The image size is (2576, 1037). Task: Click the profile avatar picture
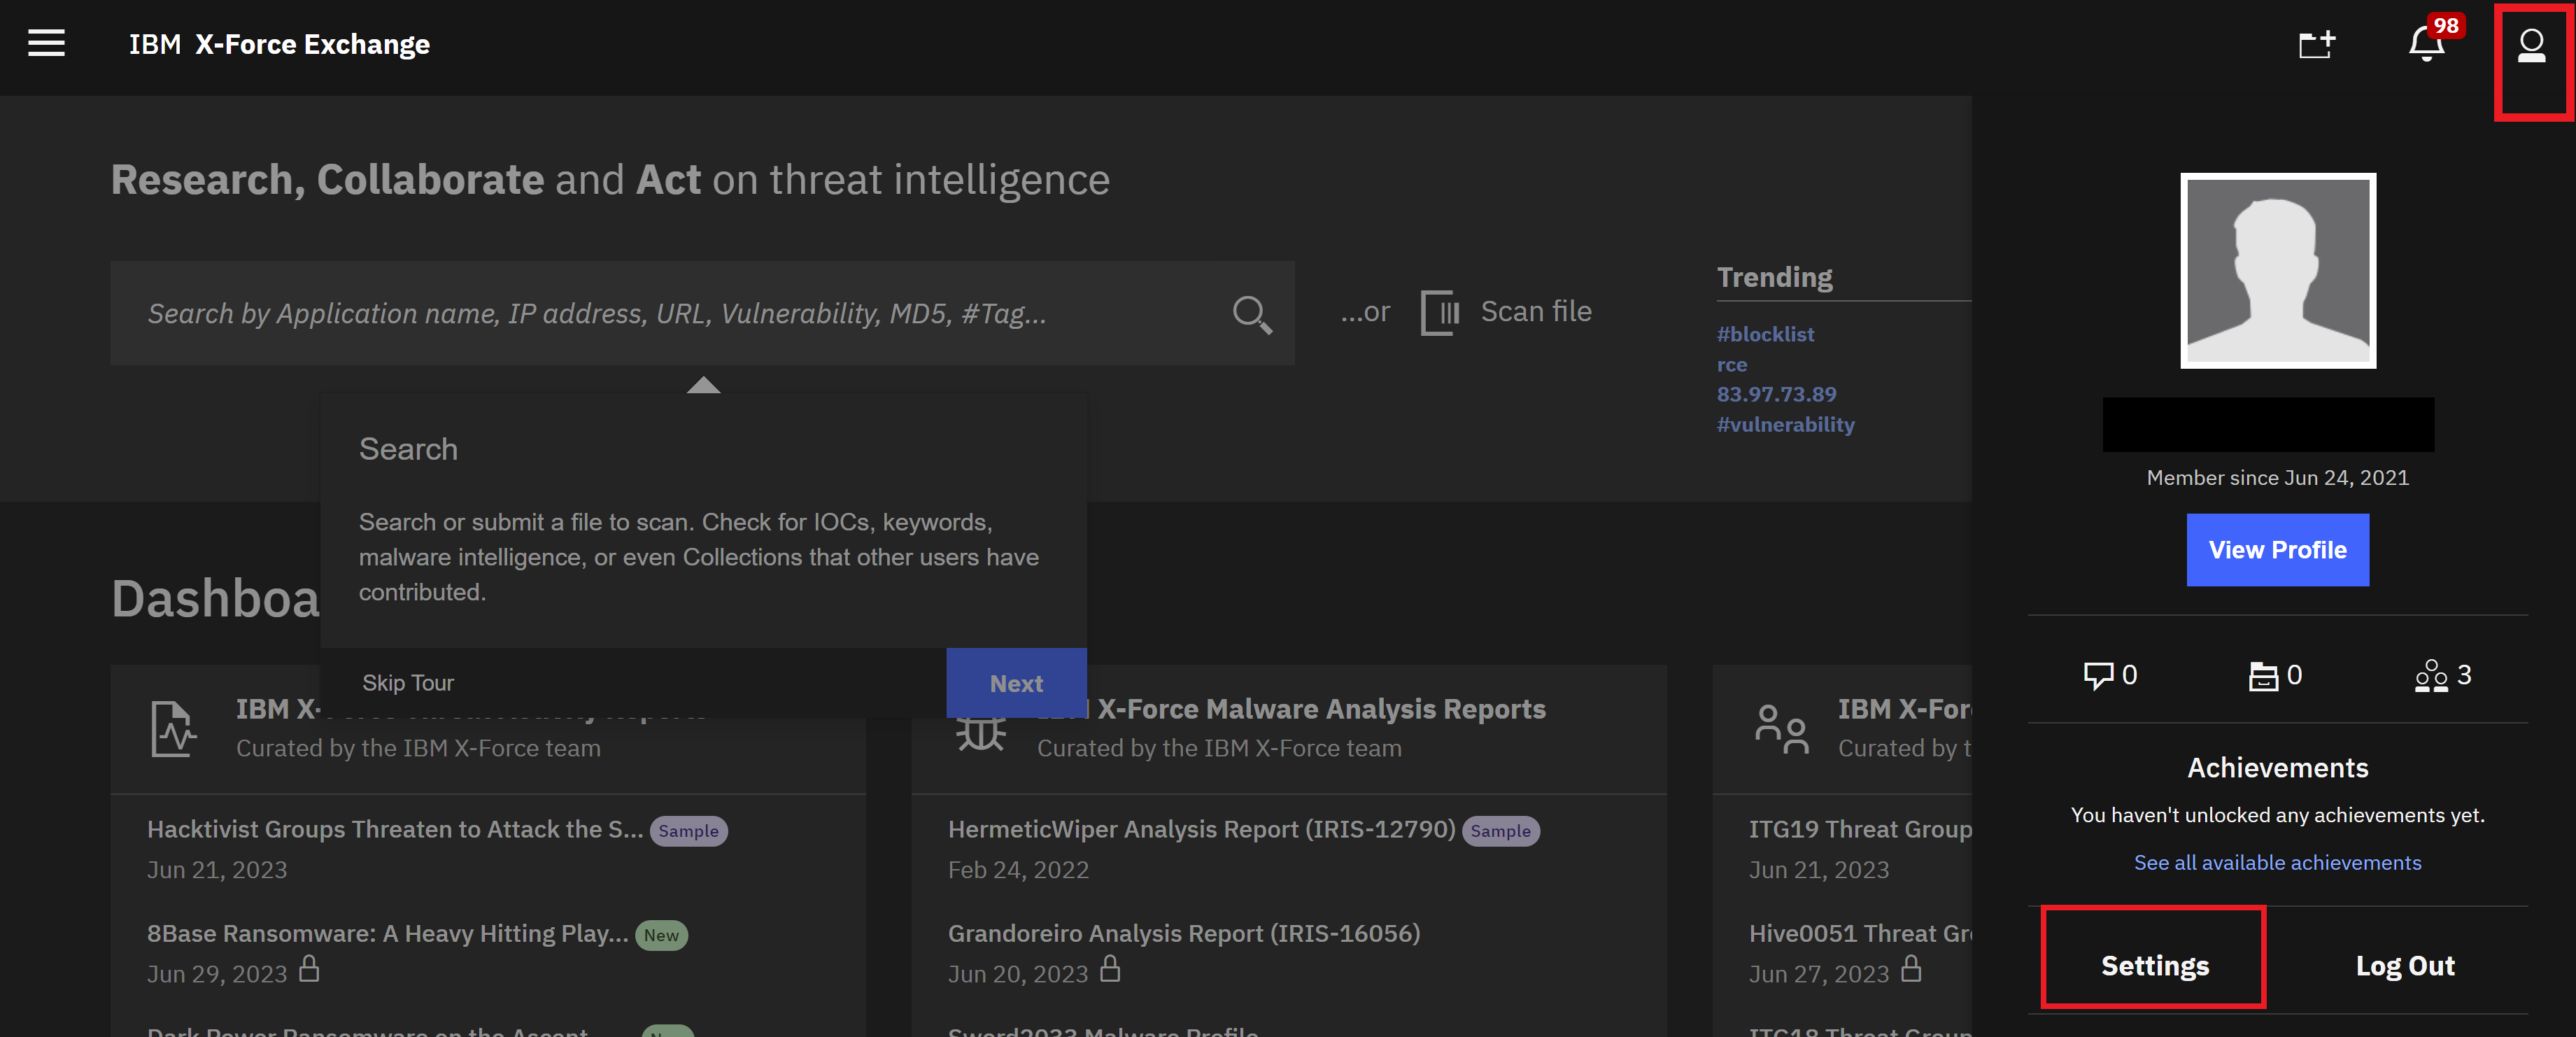click(2278, 271)
